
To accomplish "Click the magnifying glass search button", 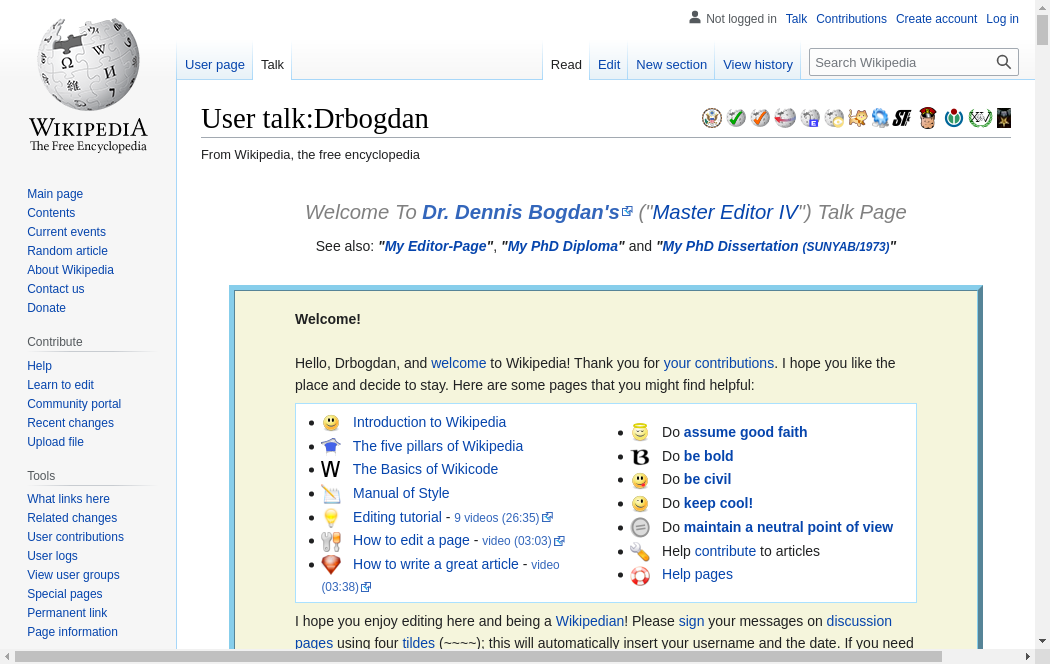I will [x=1004, y=62].
